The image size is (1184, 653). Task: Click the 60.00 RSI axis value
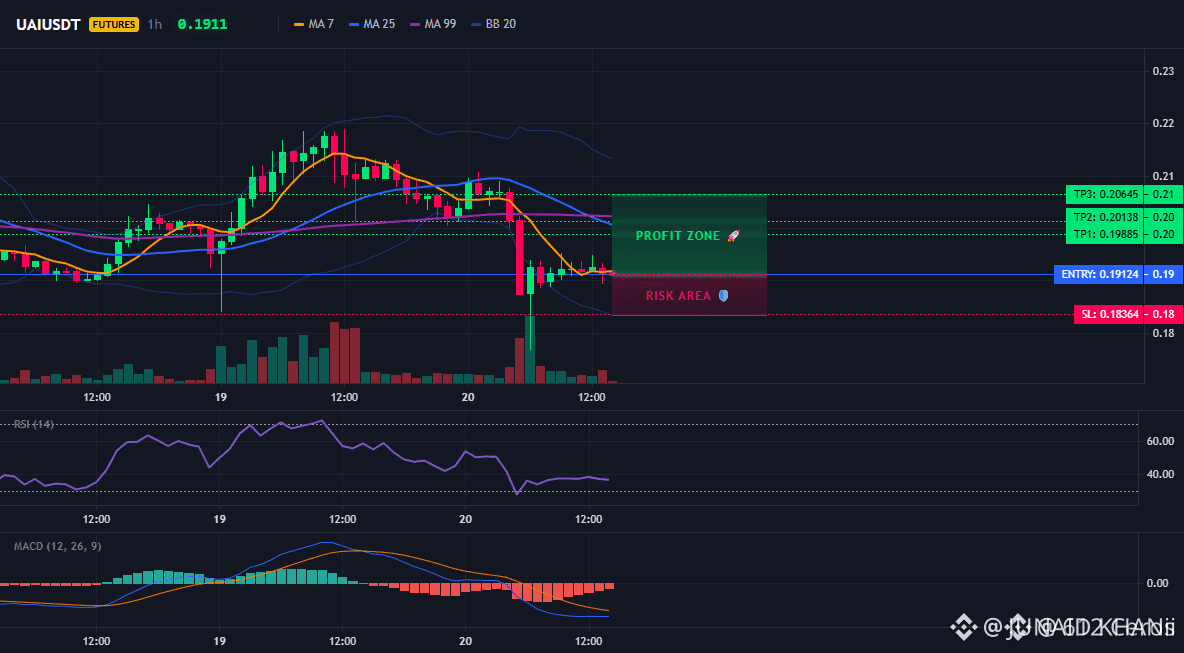[x=1159, y=441]
